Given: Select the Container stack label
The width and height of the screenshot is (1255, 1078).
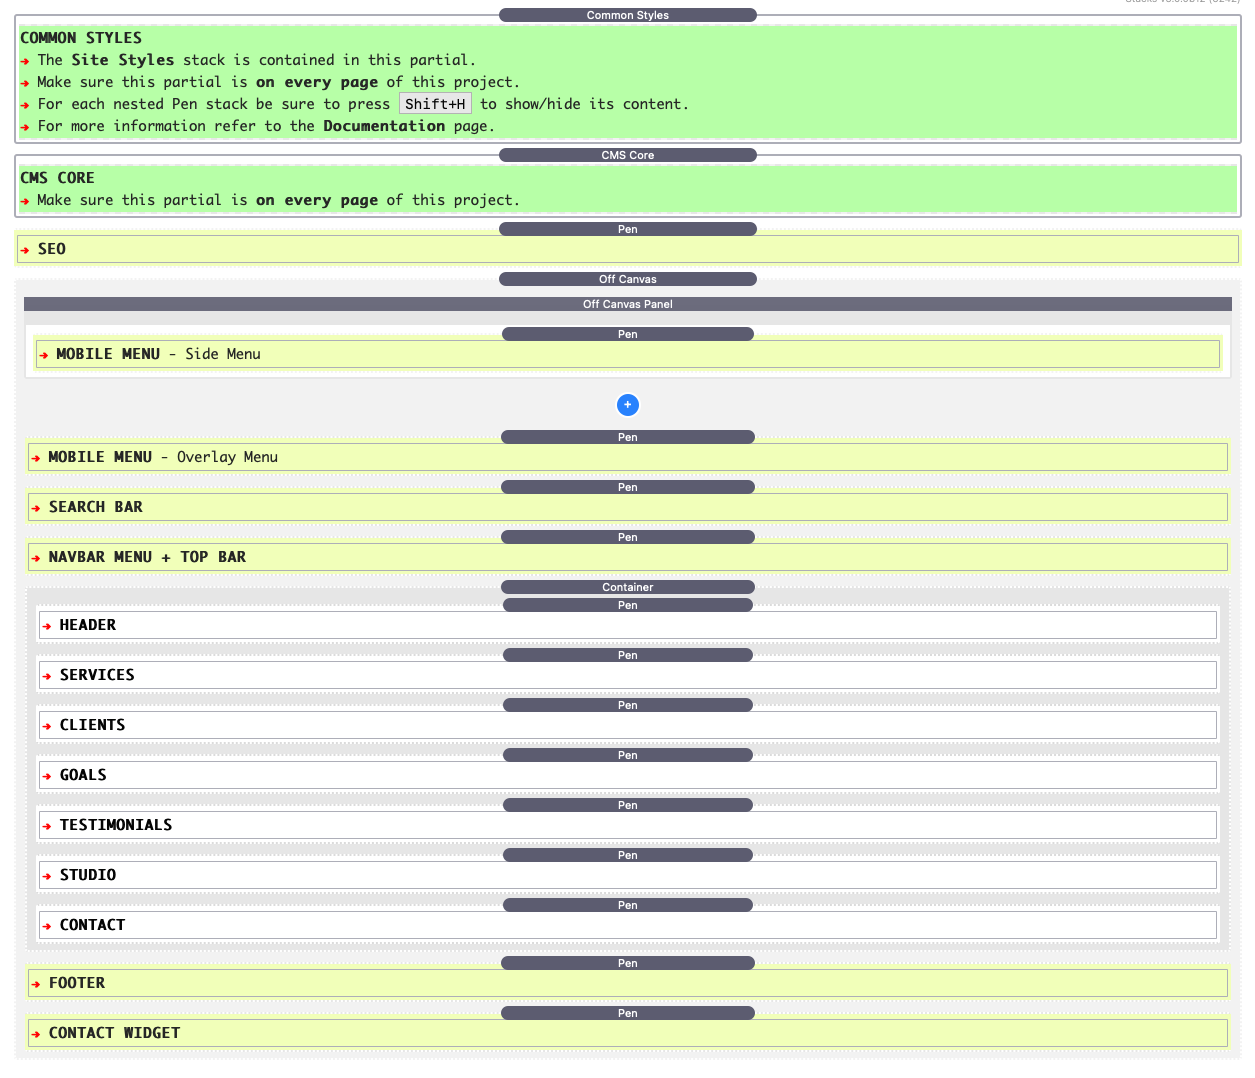Looking at the screenshot, I should pos(627,587).
